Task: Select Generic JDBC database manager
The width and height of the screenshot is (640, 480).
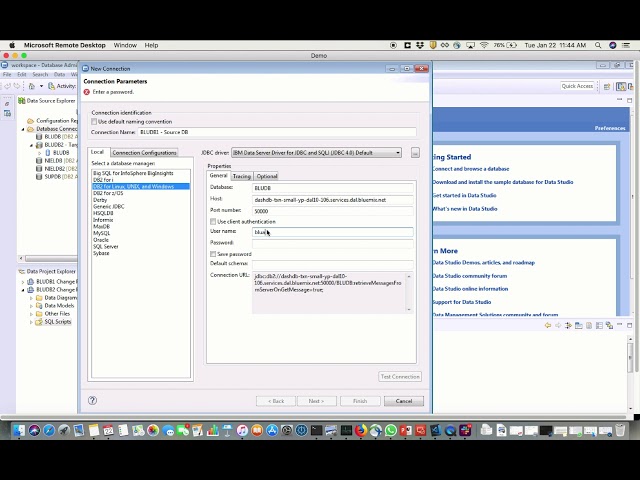Action: click(109, 207)
